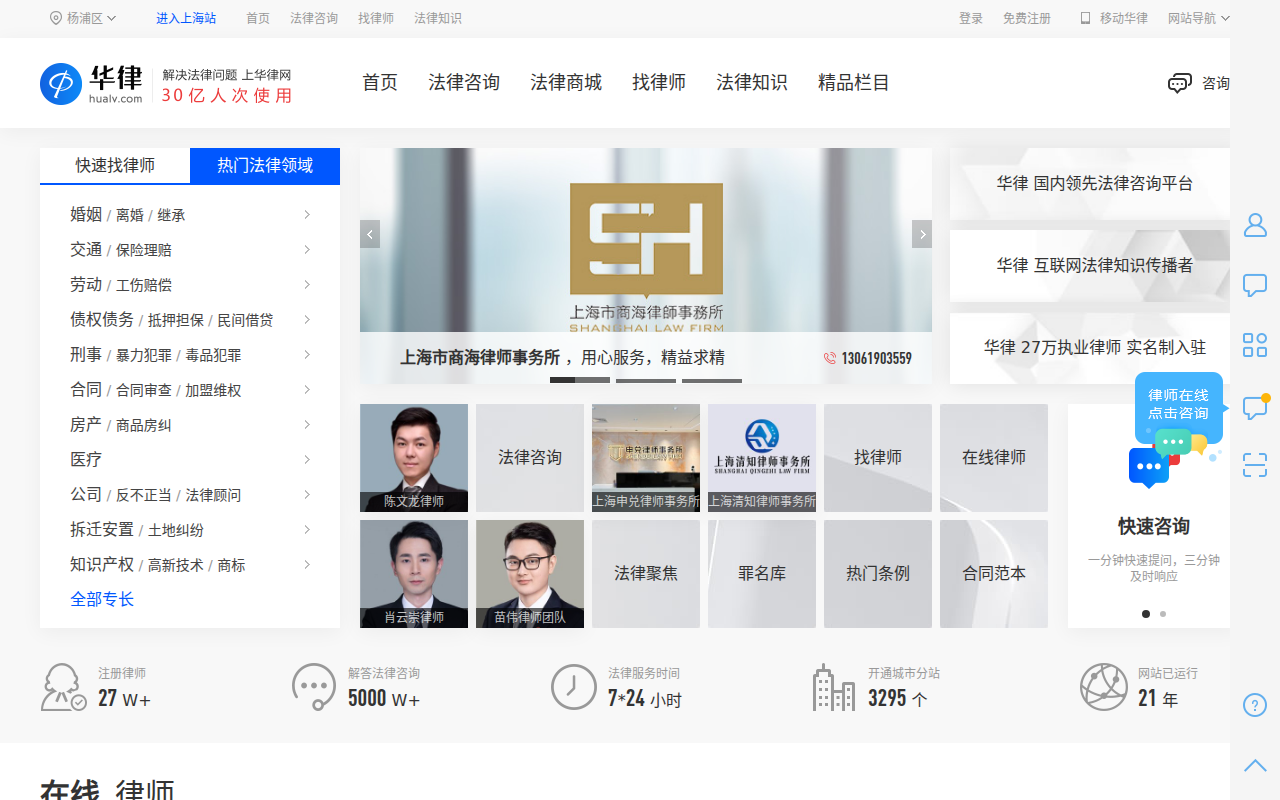This screenshot has width=1280, height=800.
Task: Click the 进入上海站 link
Action: point(186,18)
